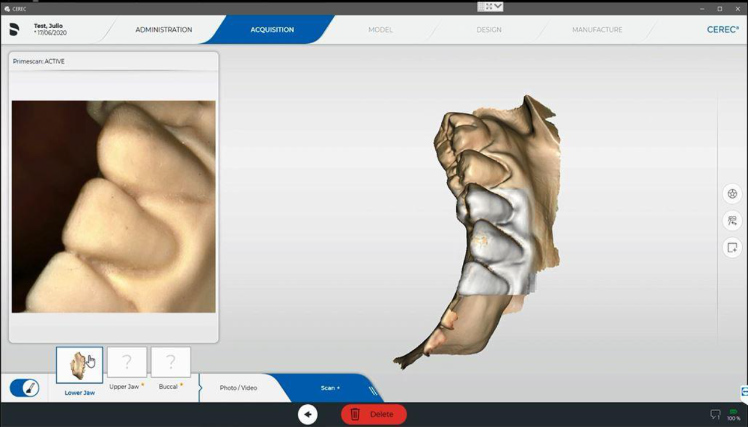Click the Scan tab drag handle

point(373,391)
